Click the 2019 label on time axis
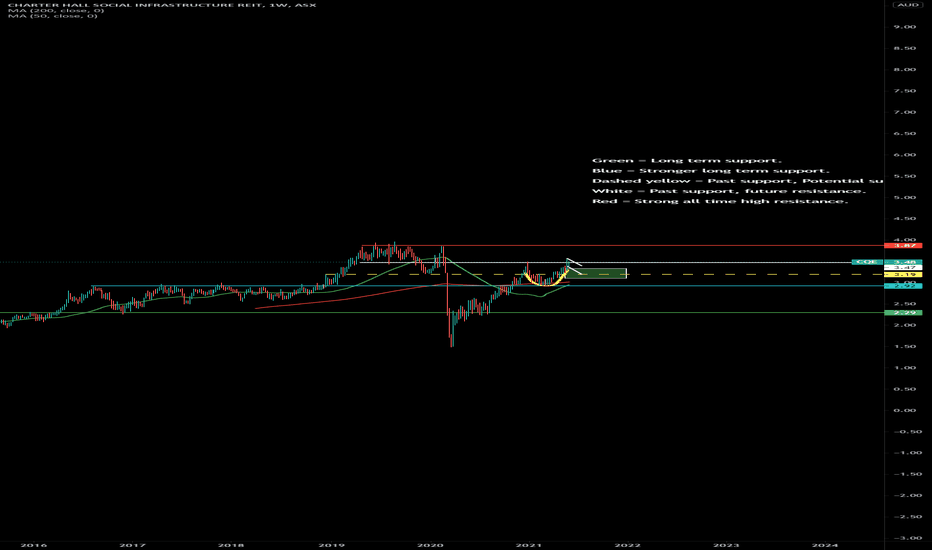The height and width of the screenshot is (550, 932). tap(332, 545)
